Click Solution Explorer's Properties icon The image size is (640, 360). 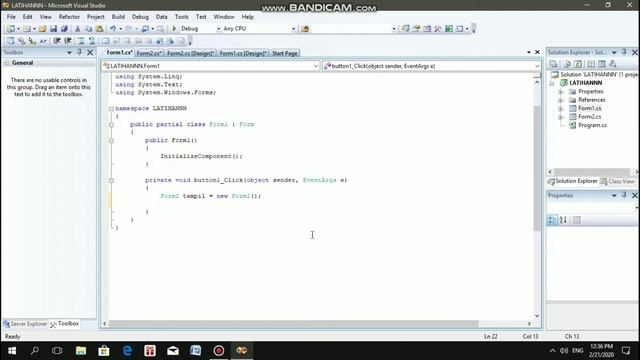[x=553, y=64]
